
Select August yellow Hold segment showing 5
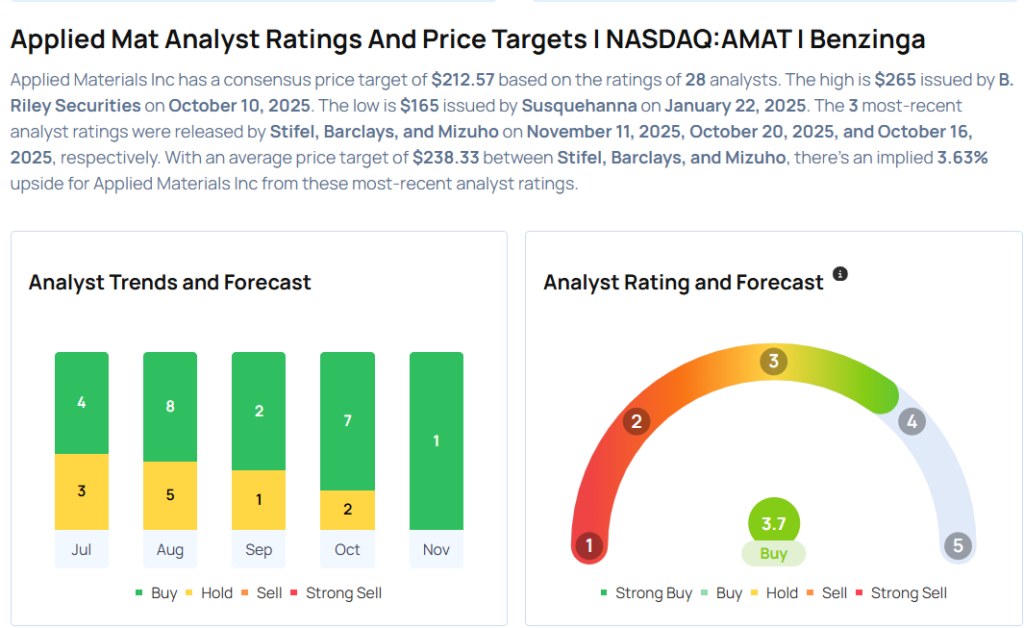[x=170, y=495]
